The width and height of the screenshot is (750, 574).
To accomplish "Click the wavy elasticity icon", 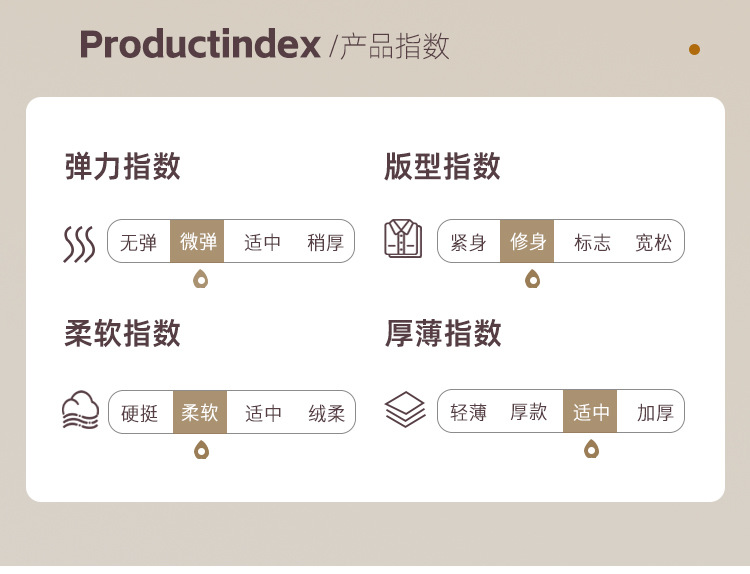I will point(79,243).
